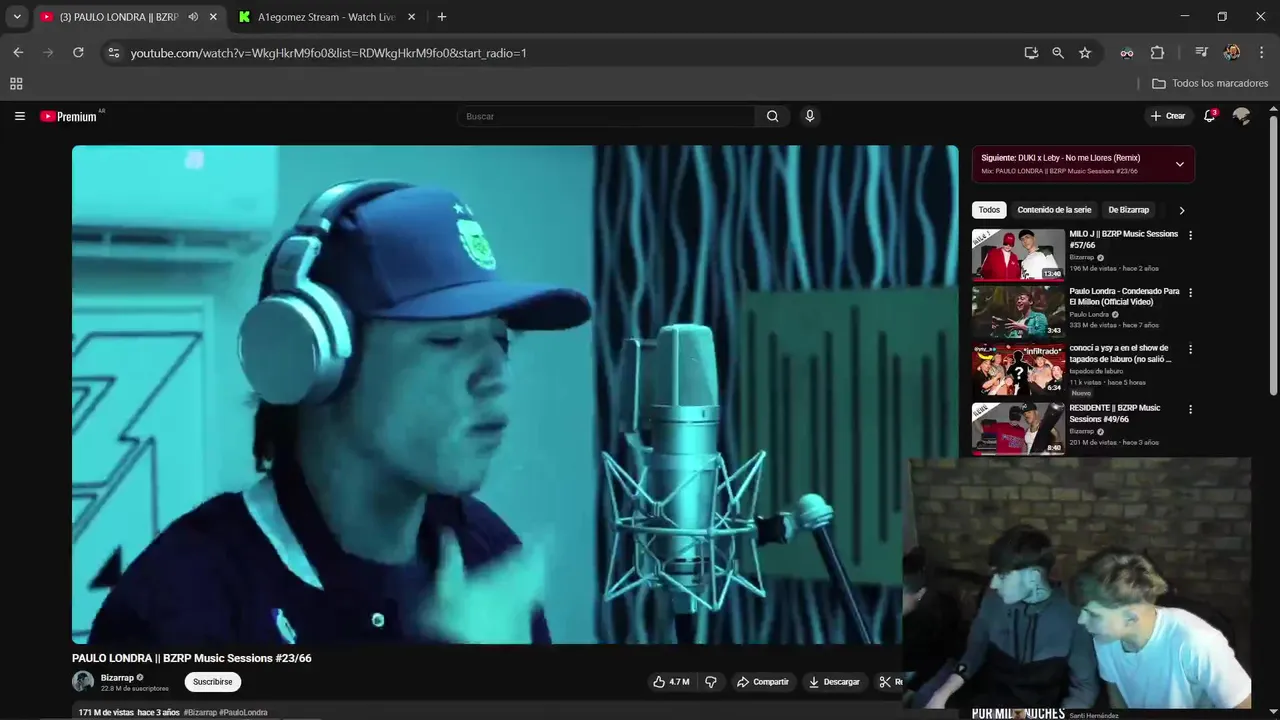1280x720 pixels.
Task: Click the #Bizarrap hashtag
Action: tap(200, 713)
